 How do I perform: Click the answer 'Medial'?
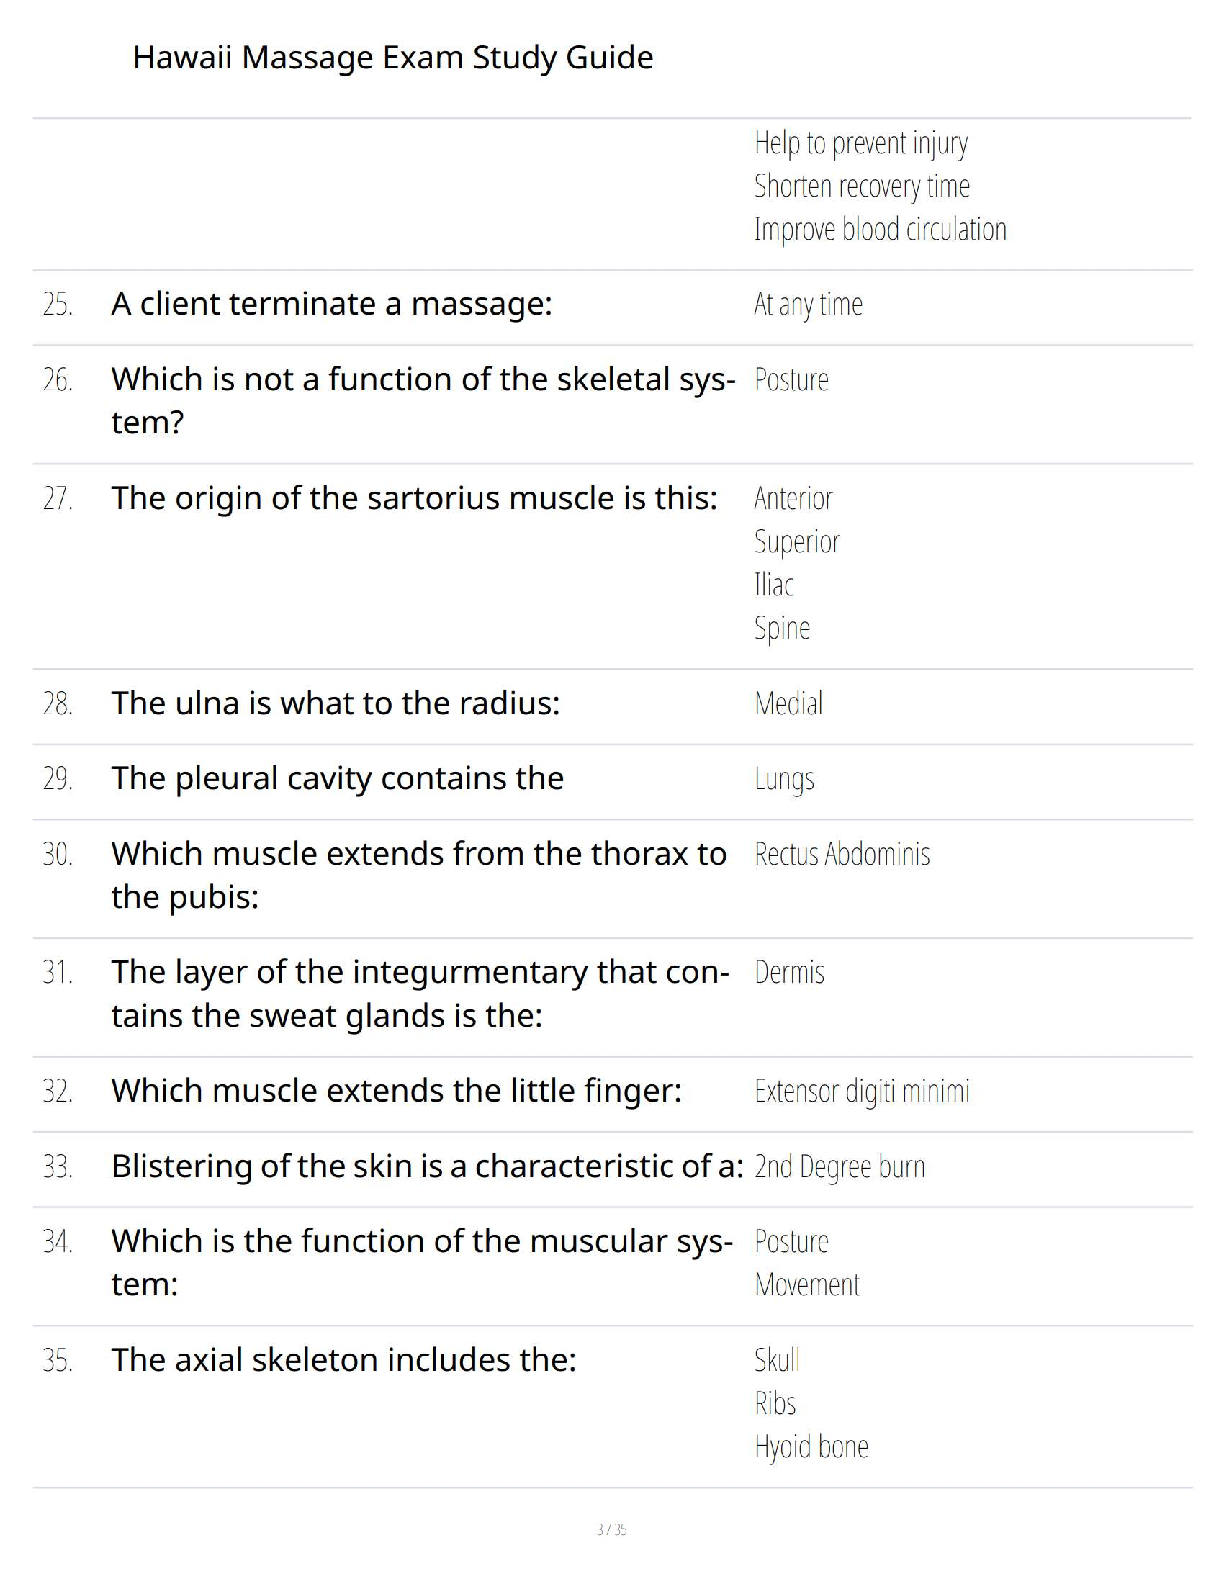tap(789, 704)
